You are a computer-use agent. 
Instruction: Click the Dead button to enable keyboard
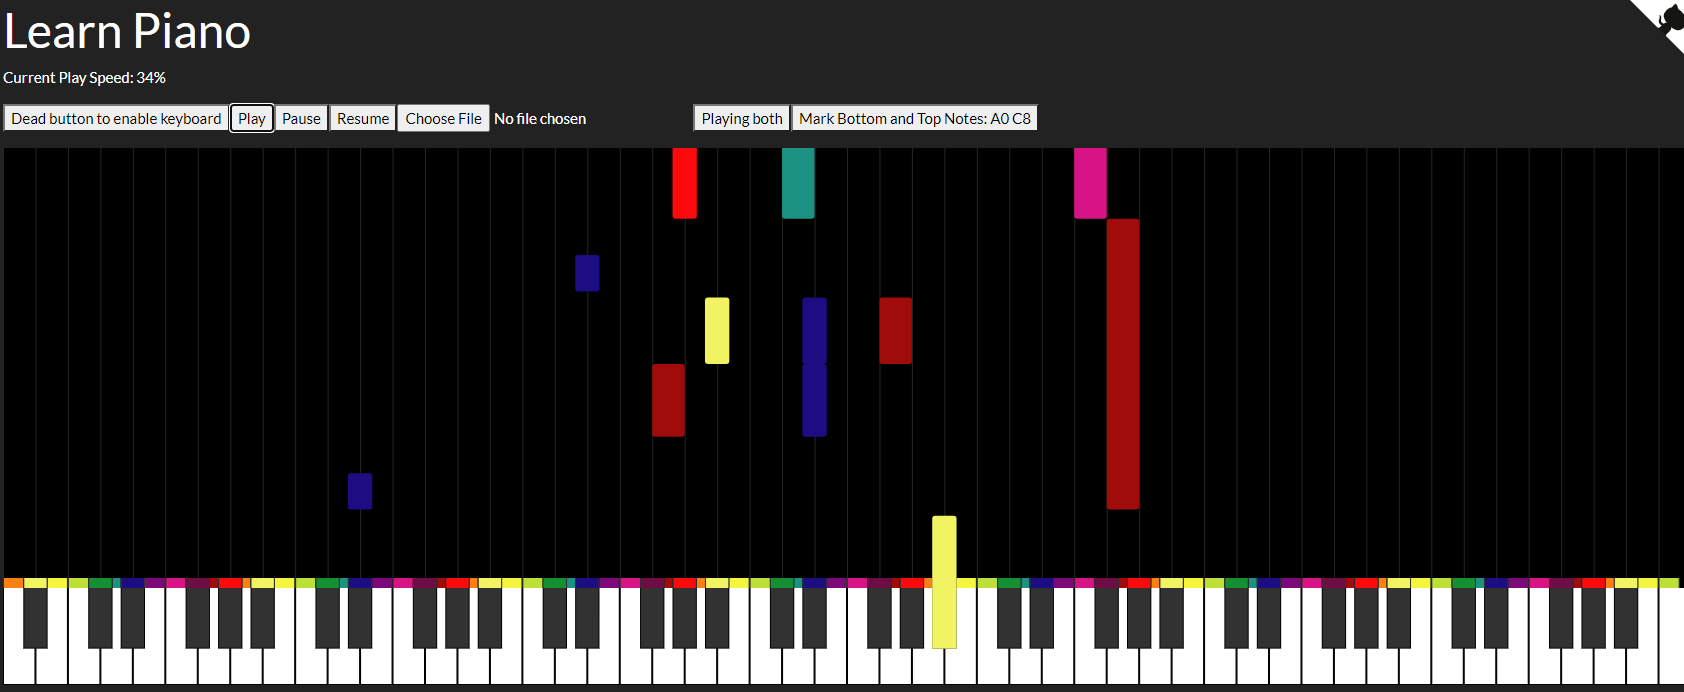[116, 118]
